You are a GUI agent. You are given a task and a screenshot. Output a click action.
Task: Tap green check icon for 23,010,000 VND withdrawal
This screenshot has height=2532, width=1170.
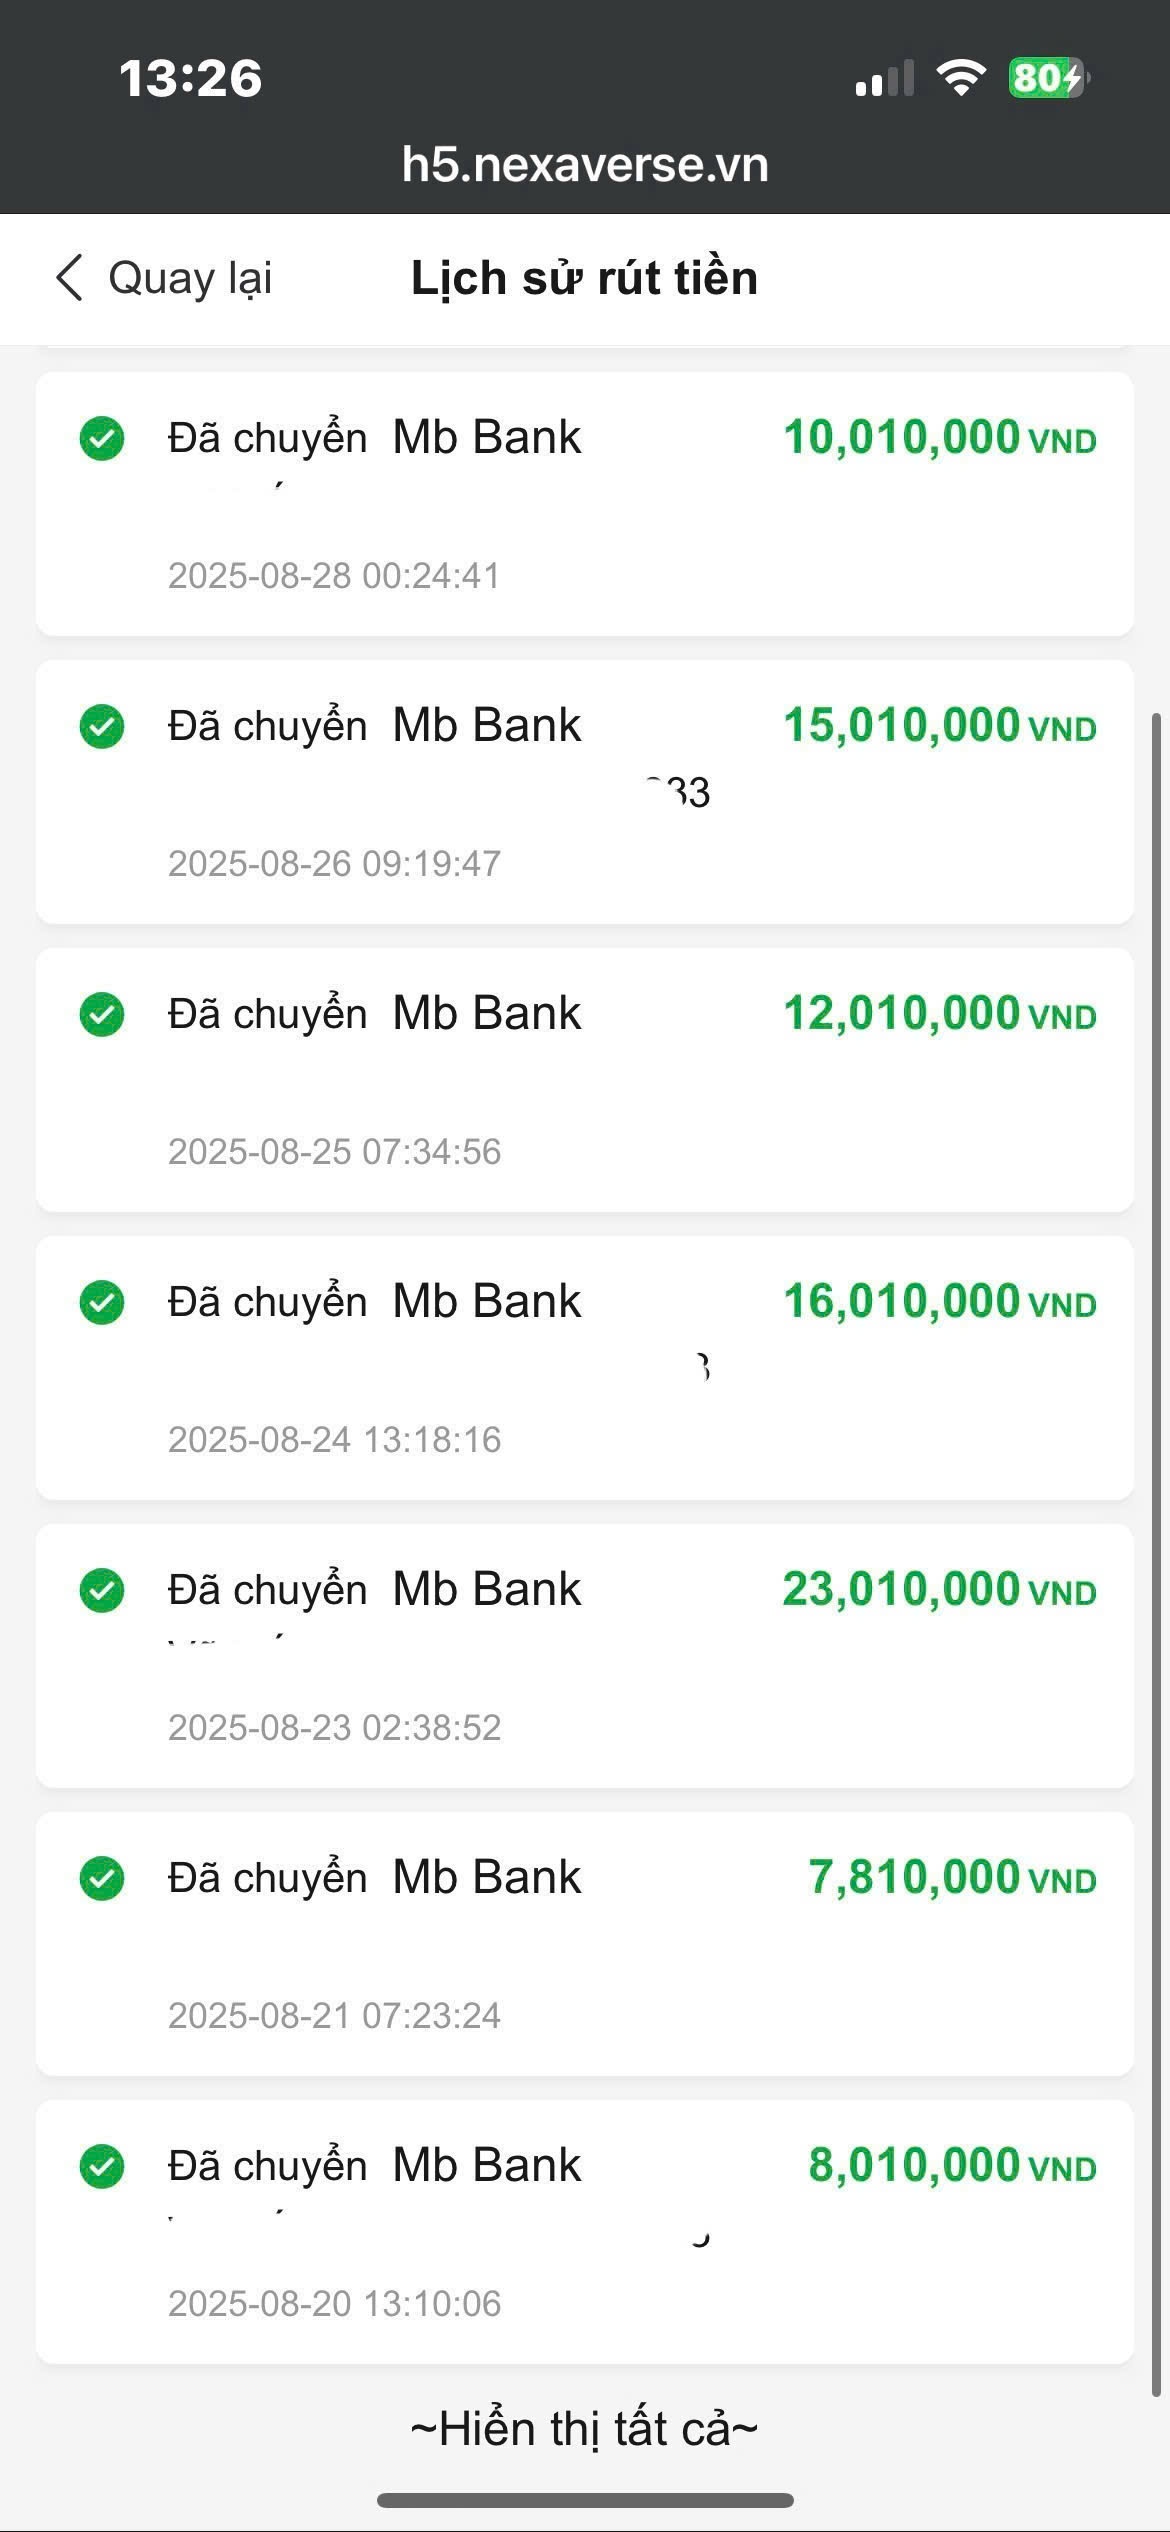click(102, 1591)
